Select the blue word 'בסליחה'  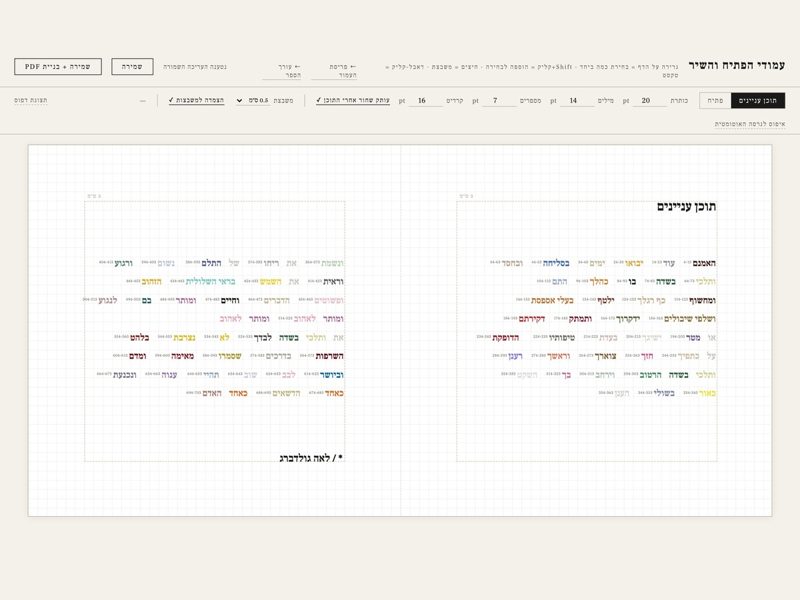tap(556, 263)
